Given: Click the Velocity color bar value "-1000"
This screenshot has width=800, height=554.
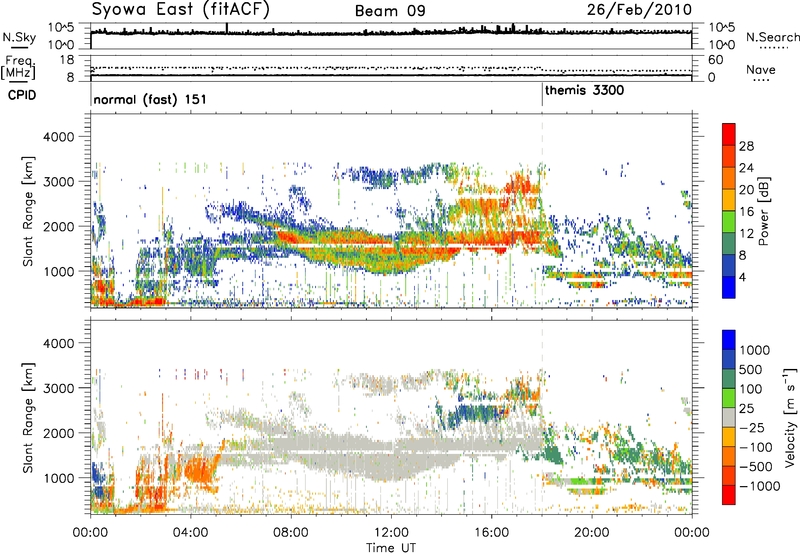Looking at the screenshot, I should pos(759,486).
